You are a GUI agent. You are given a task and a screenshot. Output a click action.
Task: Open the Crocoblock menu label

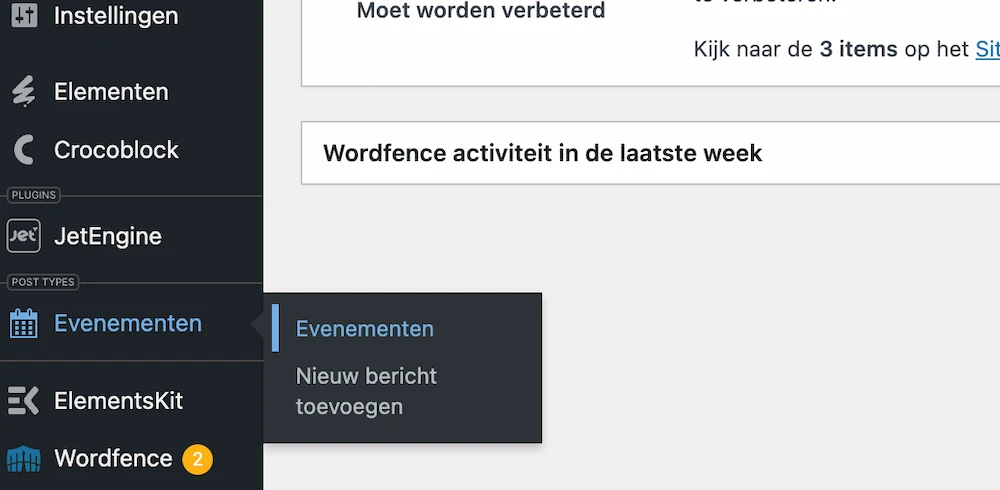[x=116, y=150]
